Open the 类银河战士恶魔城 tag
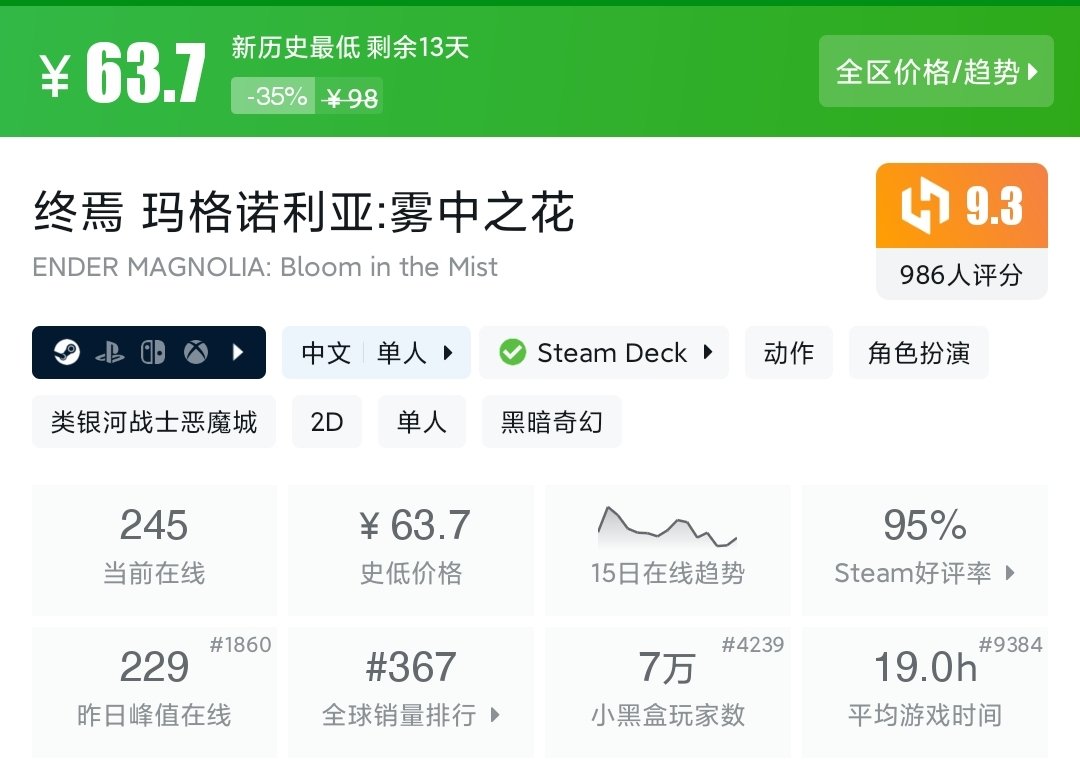 [154, 422]
